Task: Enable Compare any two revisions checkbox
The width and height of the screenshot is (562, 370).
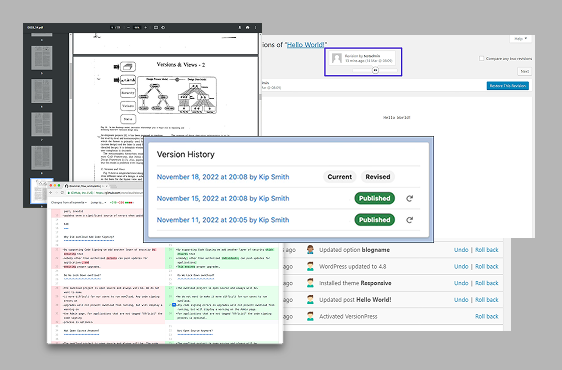Action: 482,58
